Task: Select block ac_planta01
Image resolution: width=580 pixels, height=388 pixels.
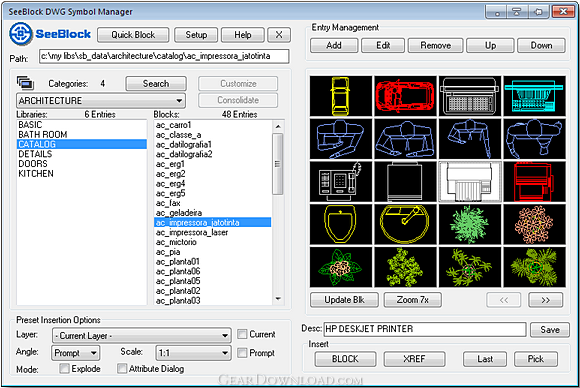Action: click(x=213, y=262)
